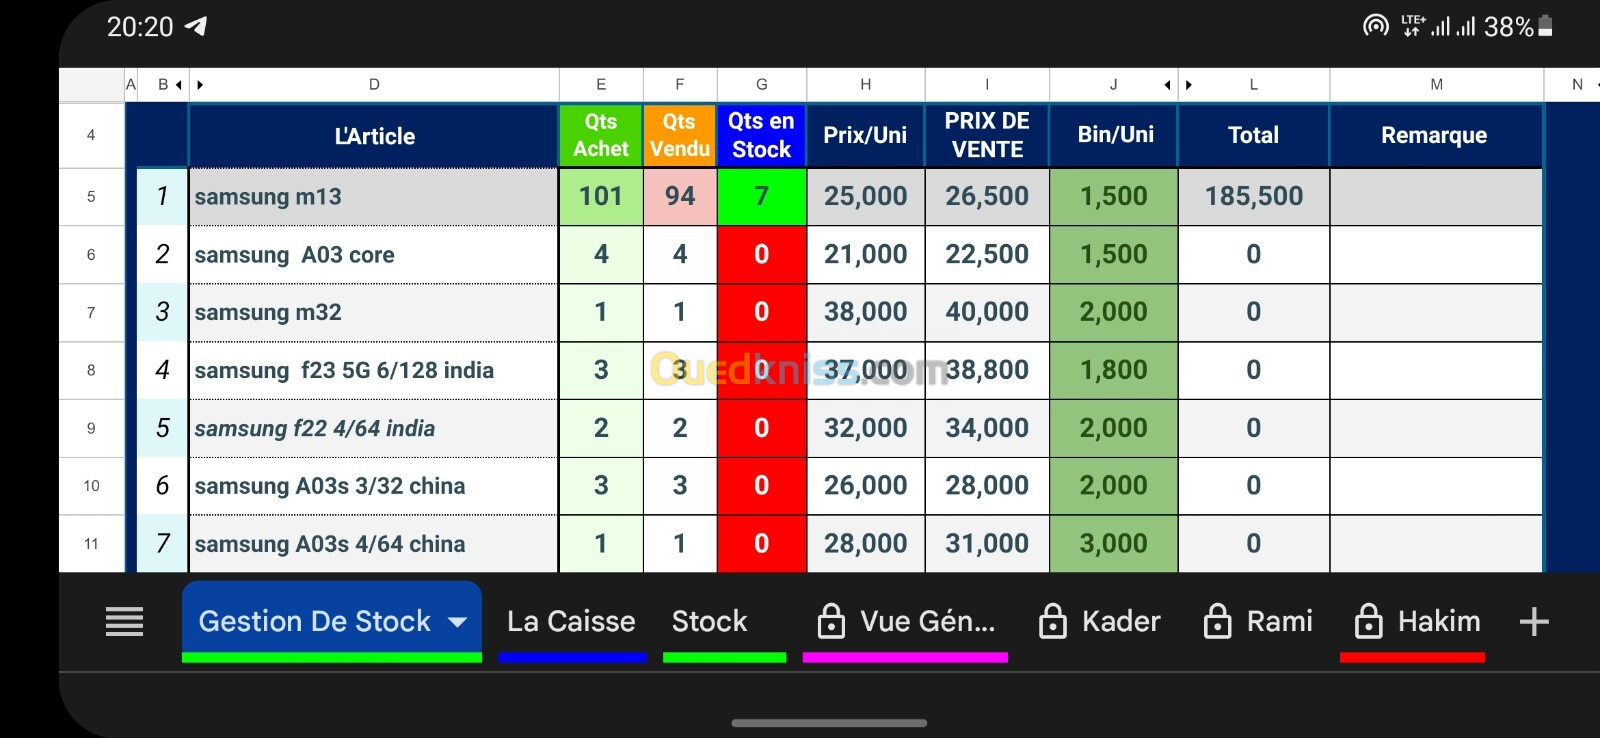Select the 1,800 profit per unit cell
1600x738 pixels.
pyautogui.click(x=1114, y=370)
